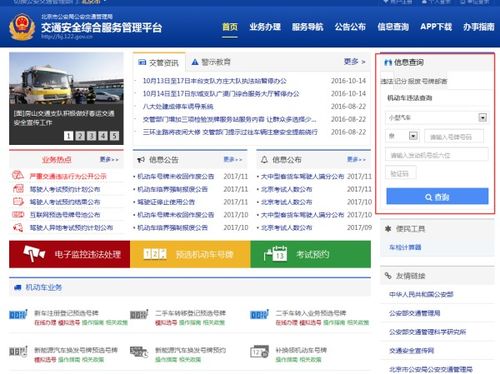Click the 驾驶人异地考试预约计划公布 icon

pyautogui.click(x=18, y=227)
